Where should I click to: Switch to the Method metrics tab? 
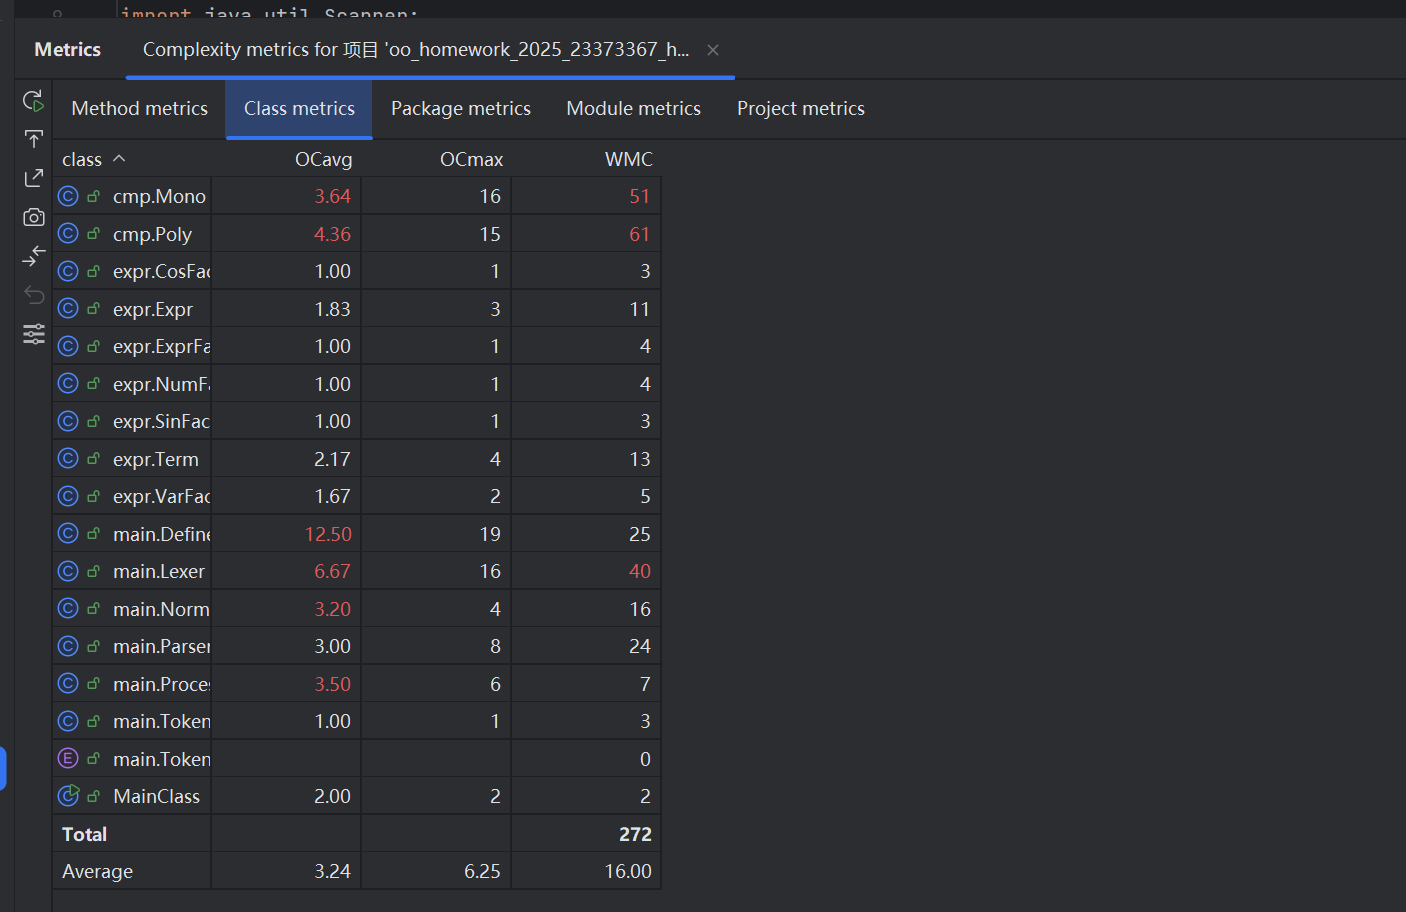[x=140, y=109]
